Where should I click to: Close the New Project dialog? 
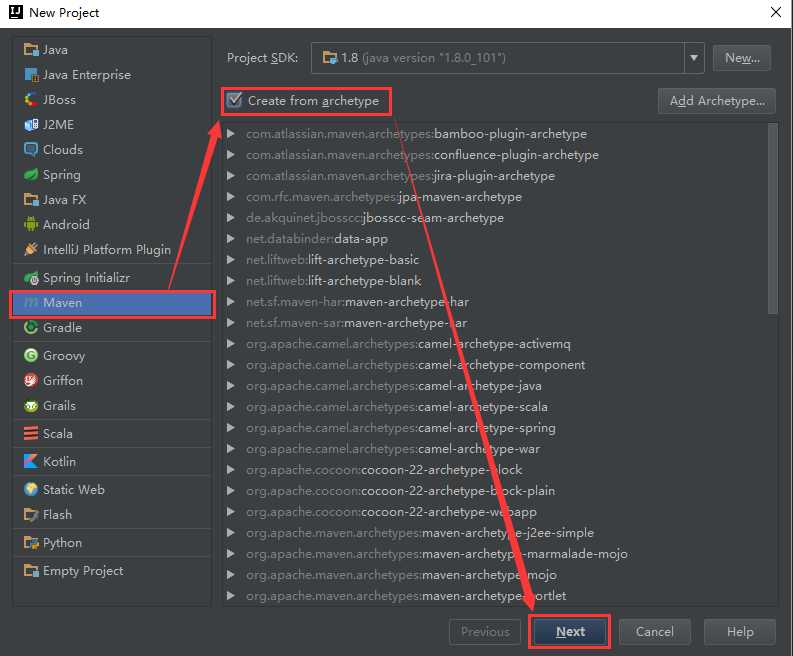776,12
